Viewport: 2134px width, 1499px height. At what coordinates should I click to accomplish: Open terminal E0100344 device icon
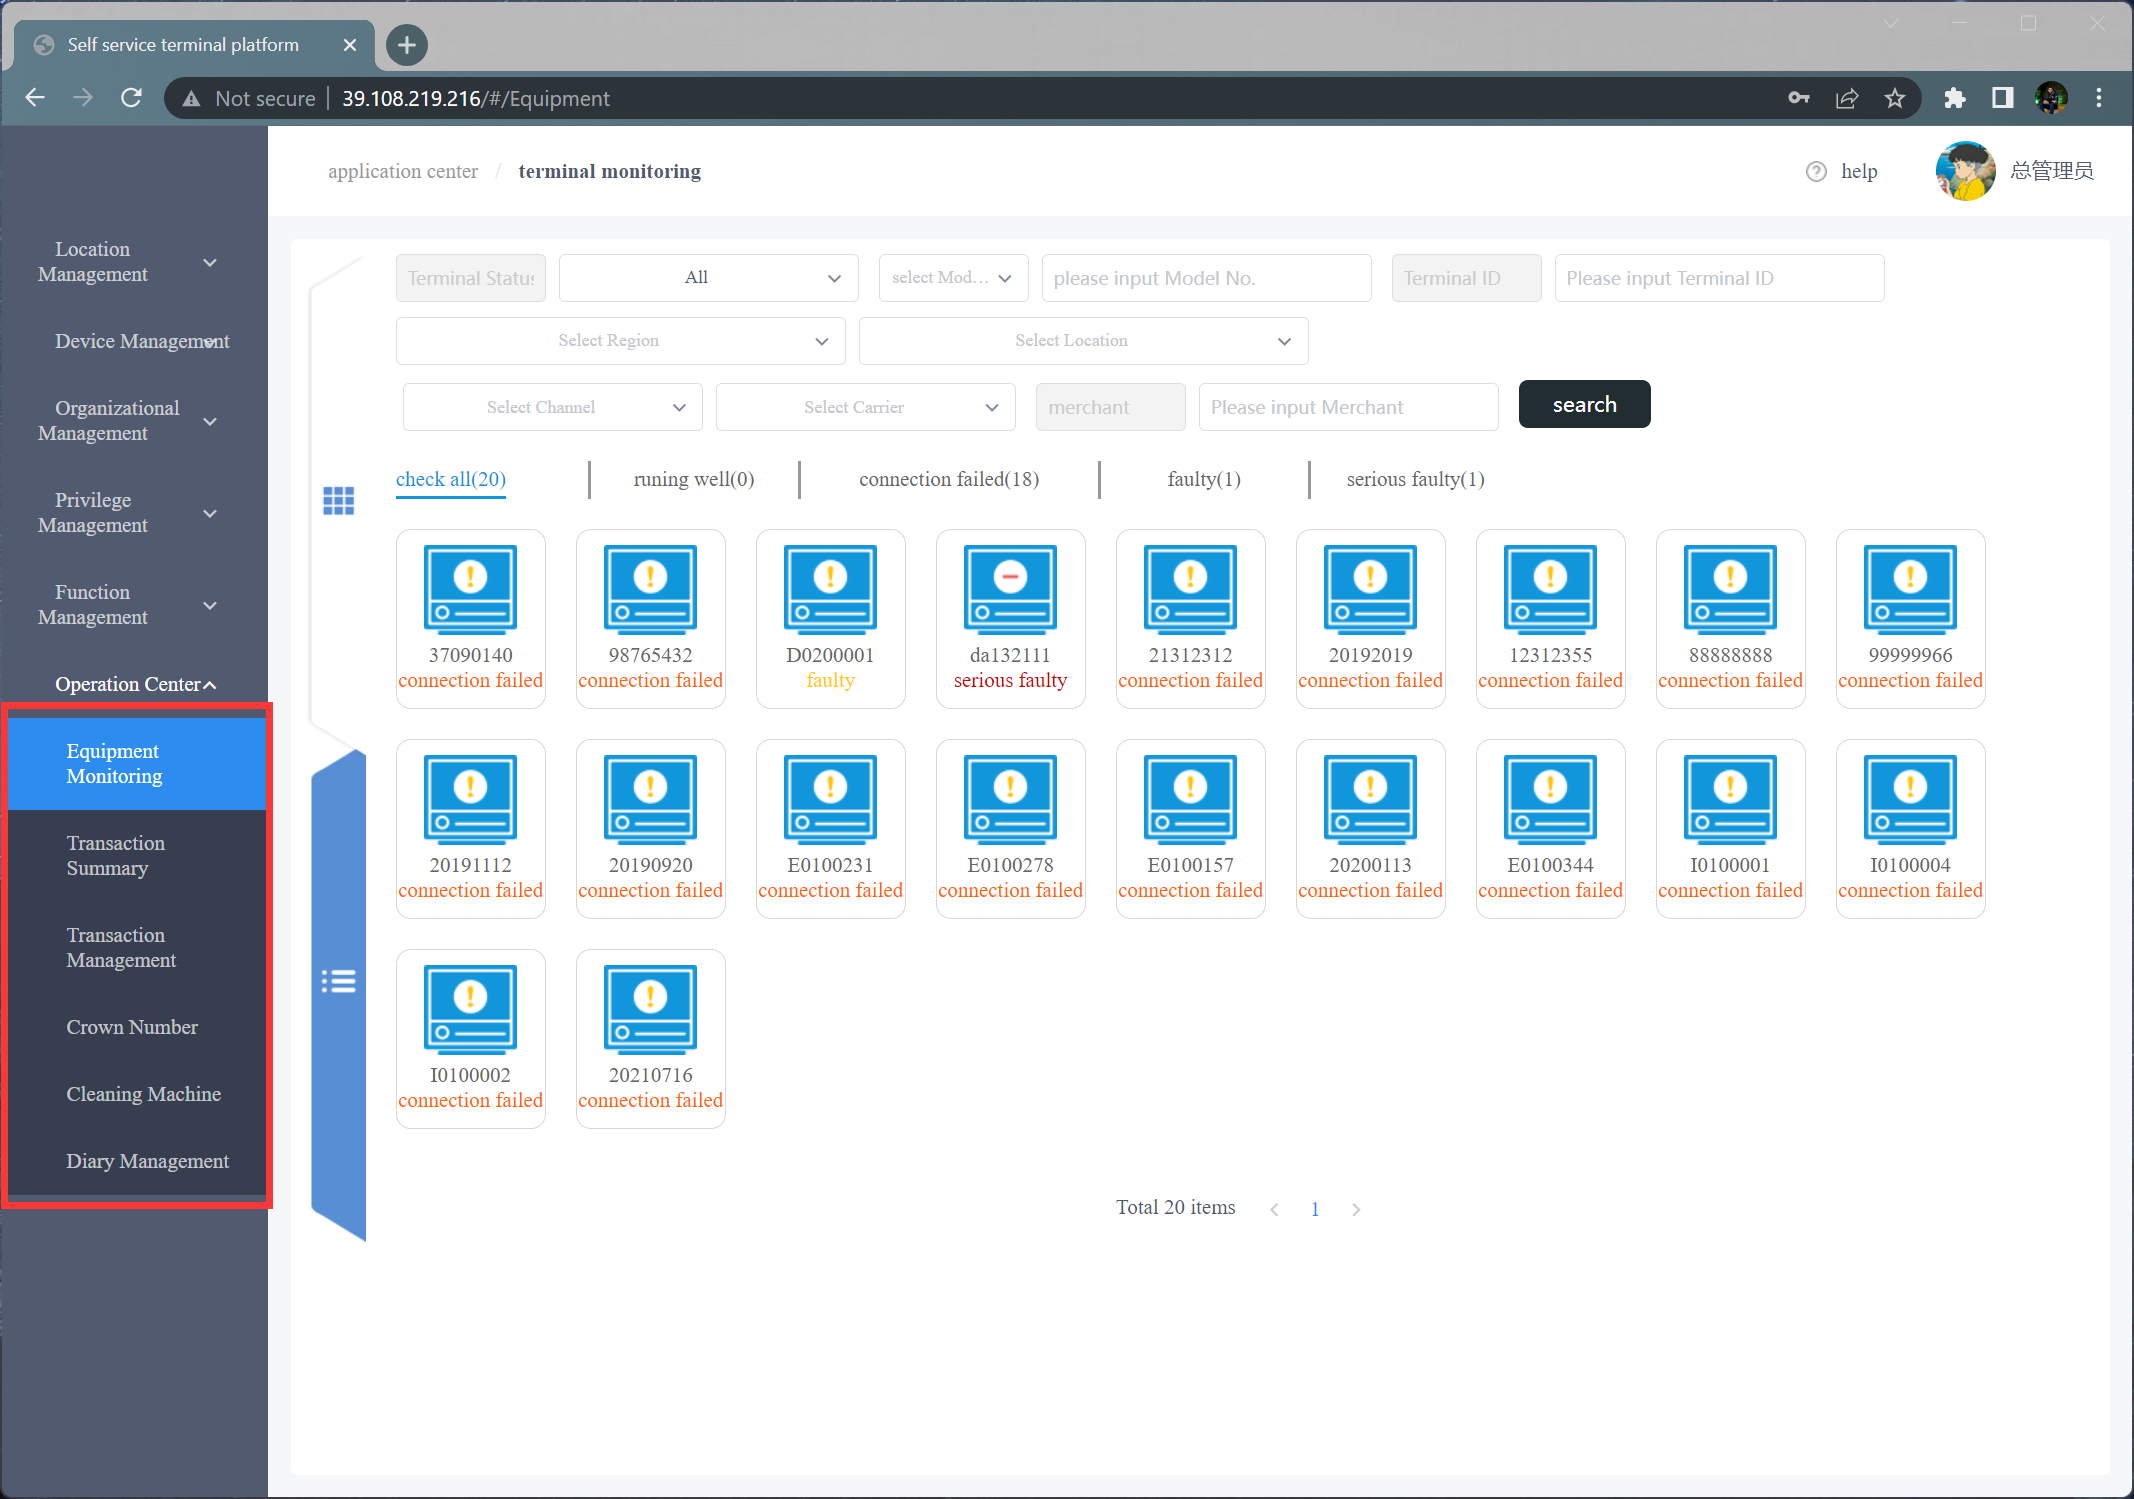[x=1550, y=799]
